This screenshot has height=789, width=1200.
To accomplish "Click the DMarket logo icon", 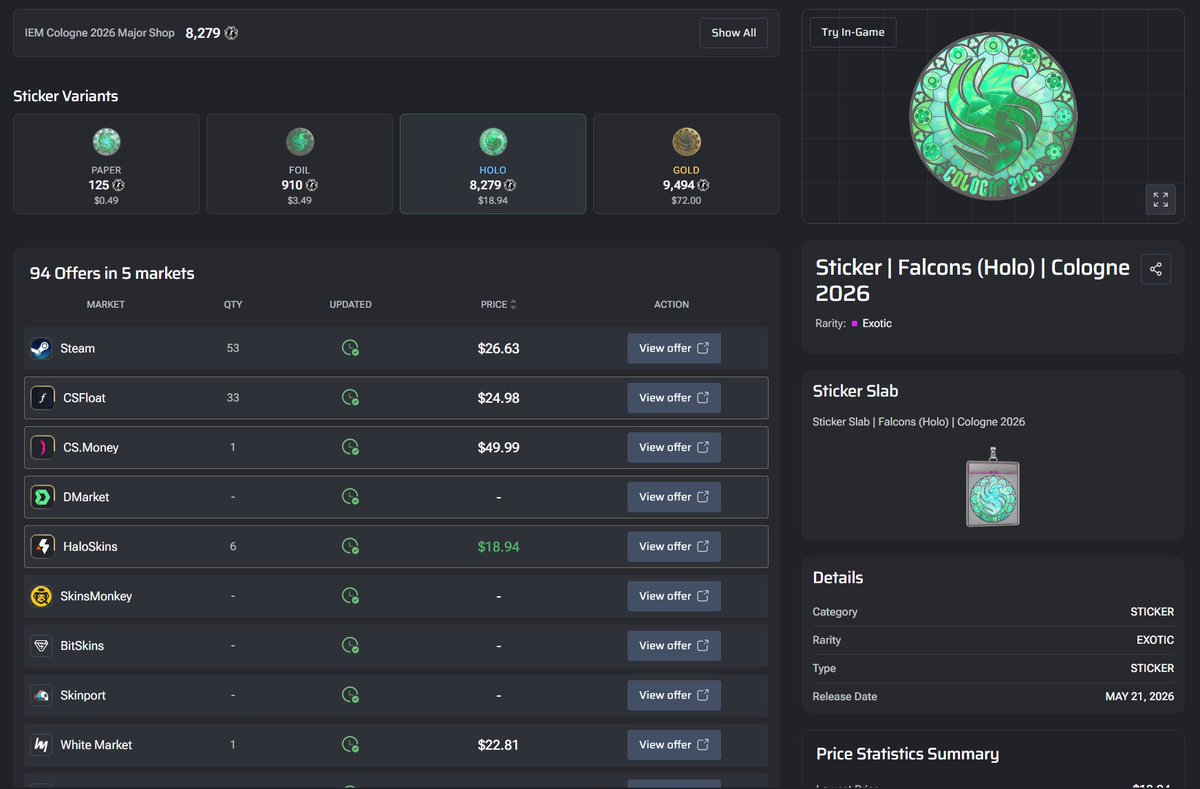I will pyautogui.click(x=41, y=497).
